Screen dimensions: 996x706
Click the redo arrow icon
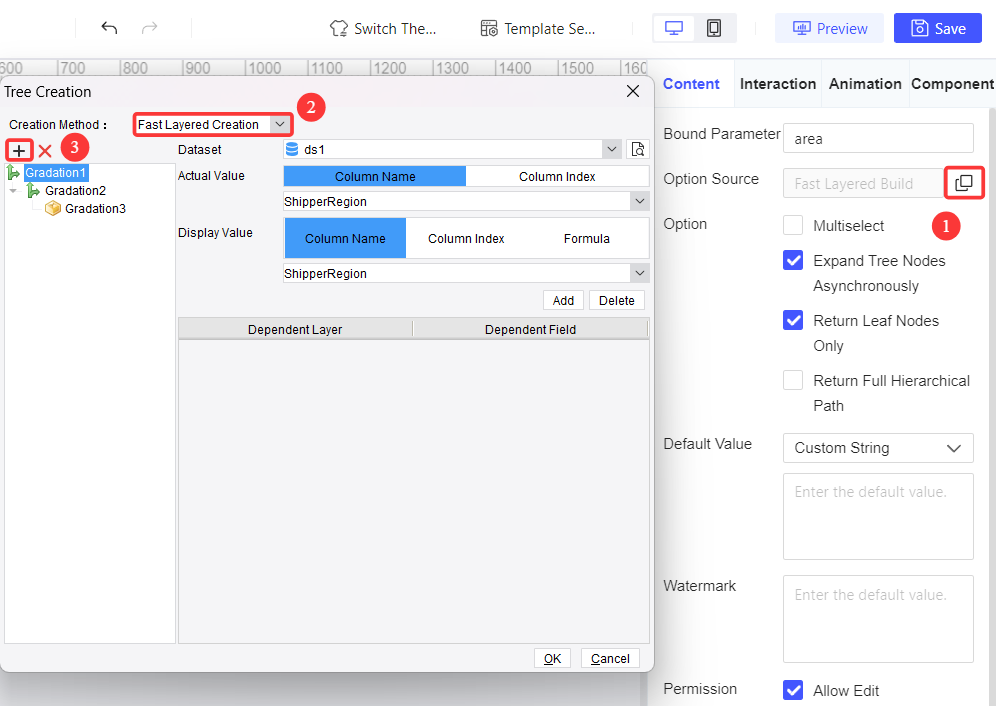(x=152, y=27)
